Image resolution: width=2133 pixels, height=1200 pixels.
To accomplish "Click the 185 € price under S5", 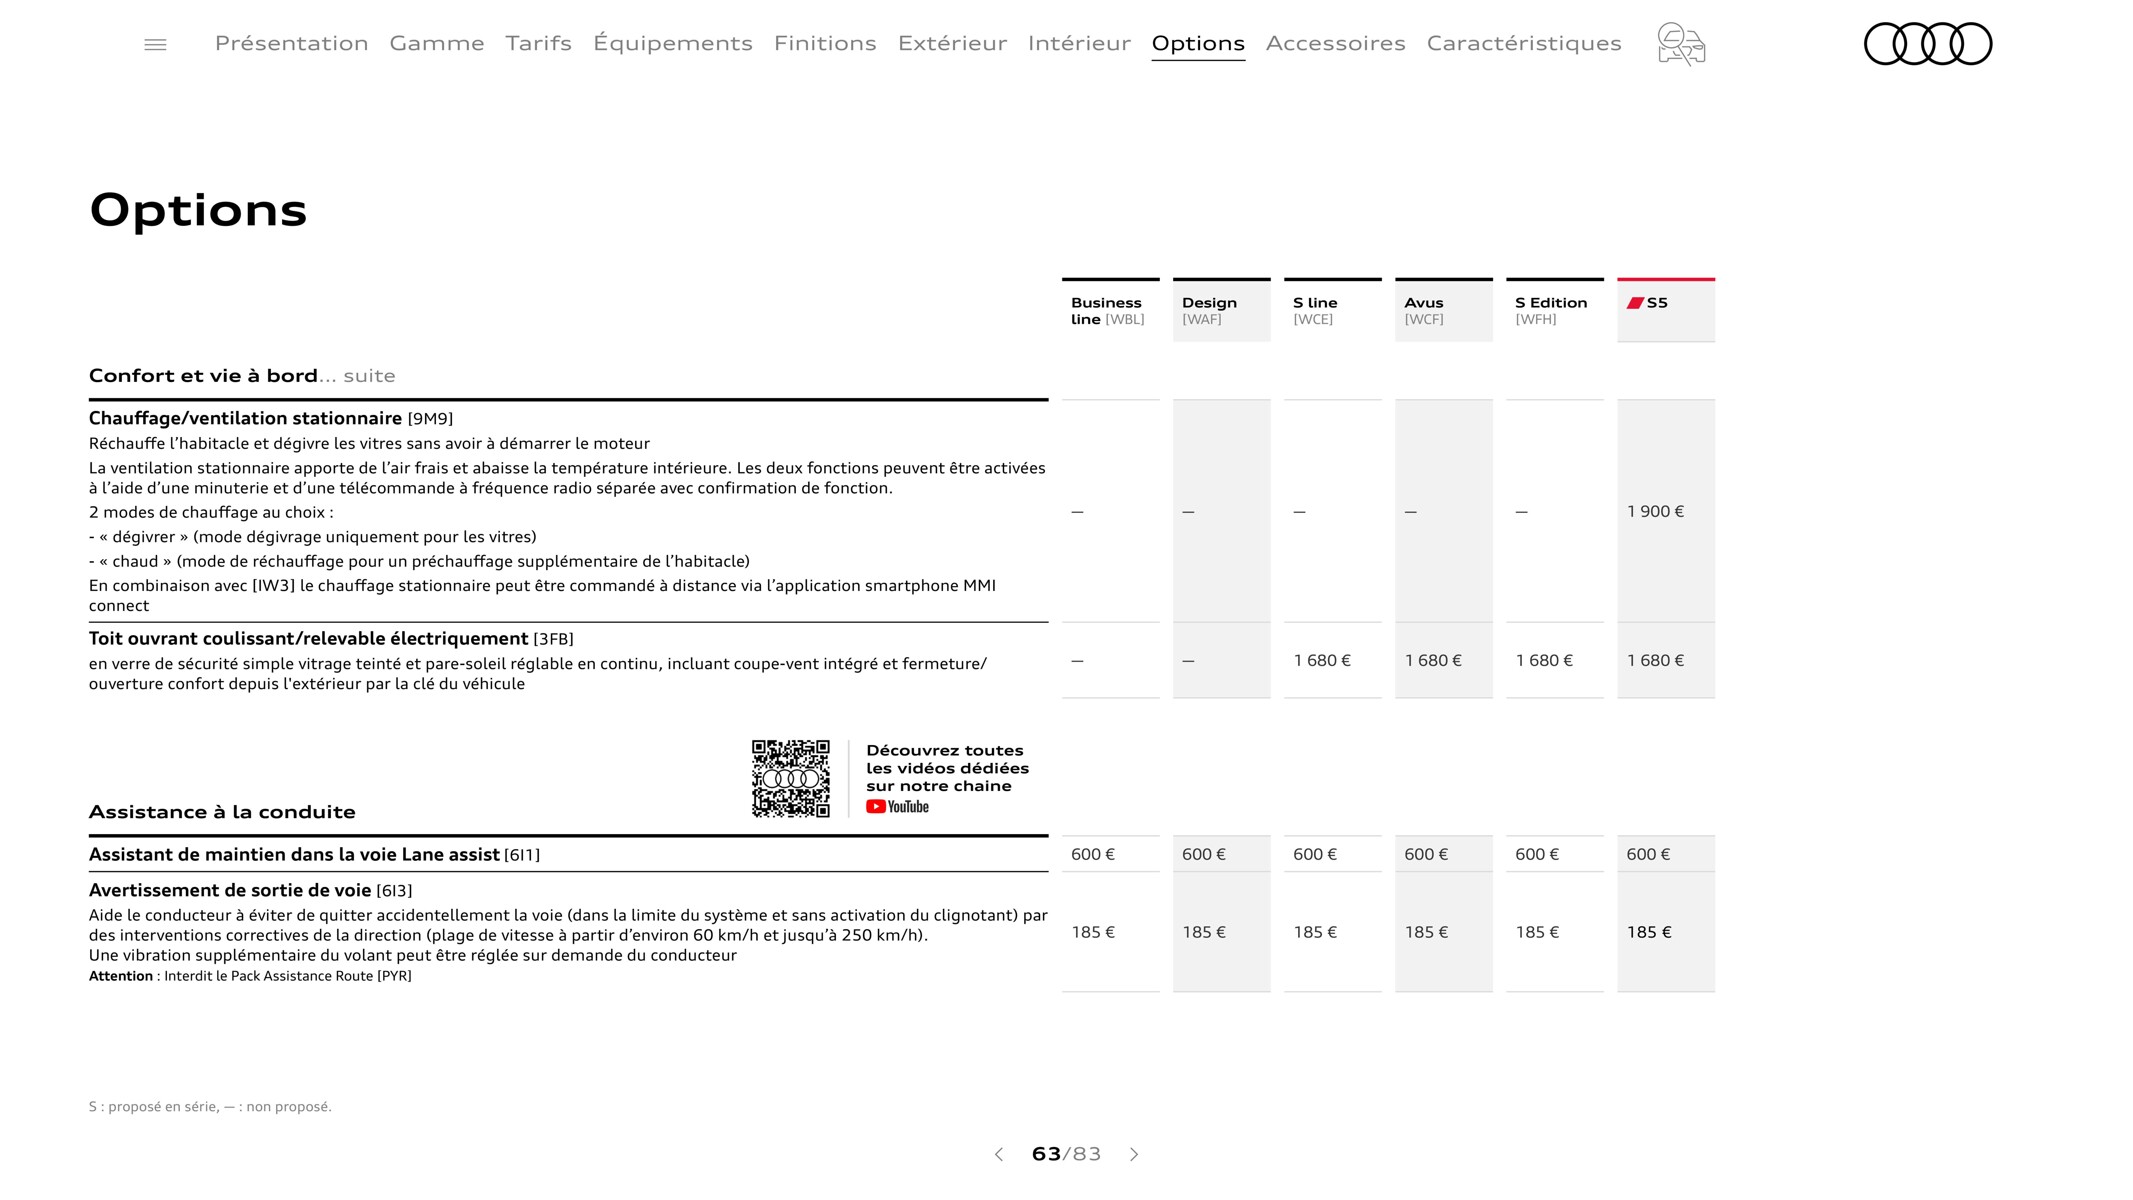I will (x=1649, y=932).
